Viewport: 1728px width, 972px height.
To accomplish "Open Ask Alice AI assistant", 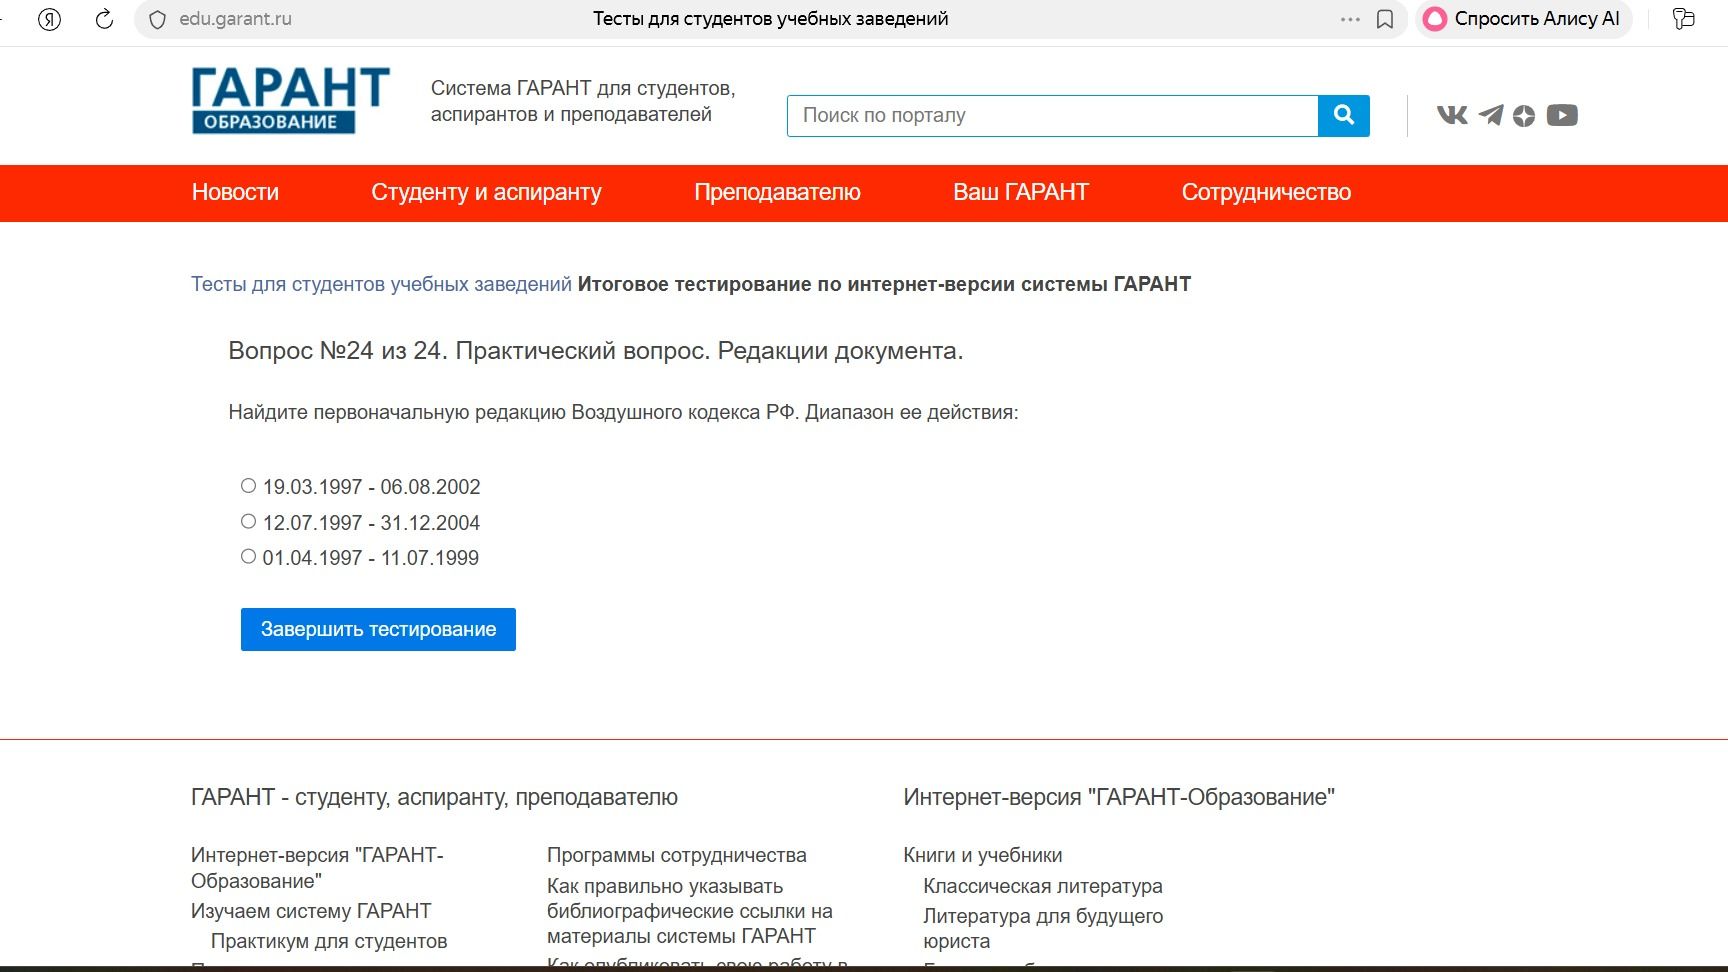I will pos(1522,19).
